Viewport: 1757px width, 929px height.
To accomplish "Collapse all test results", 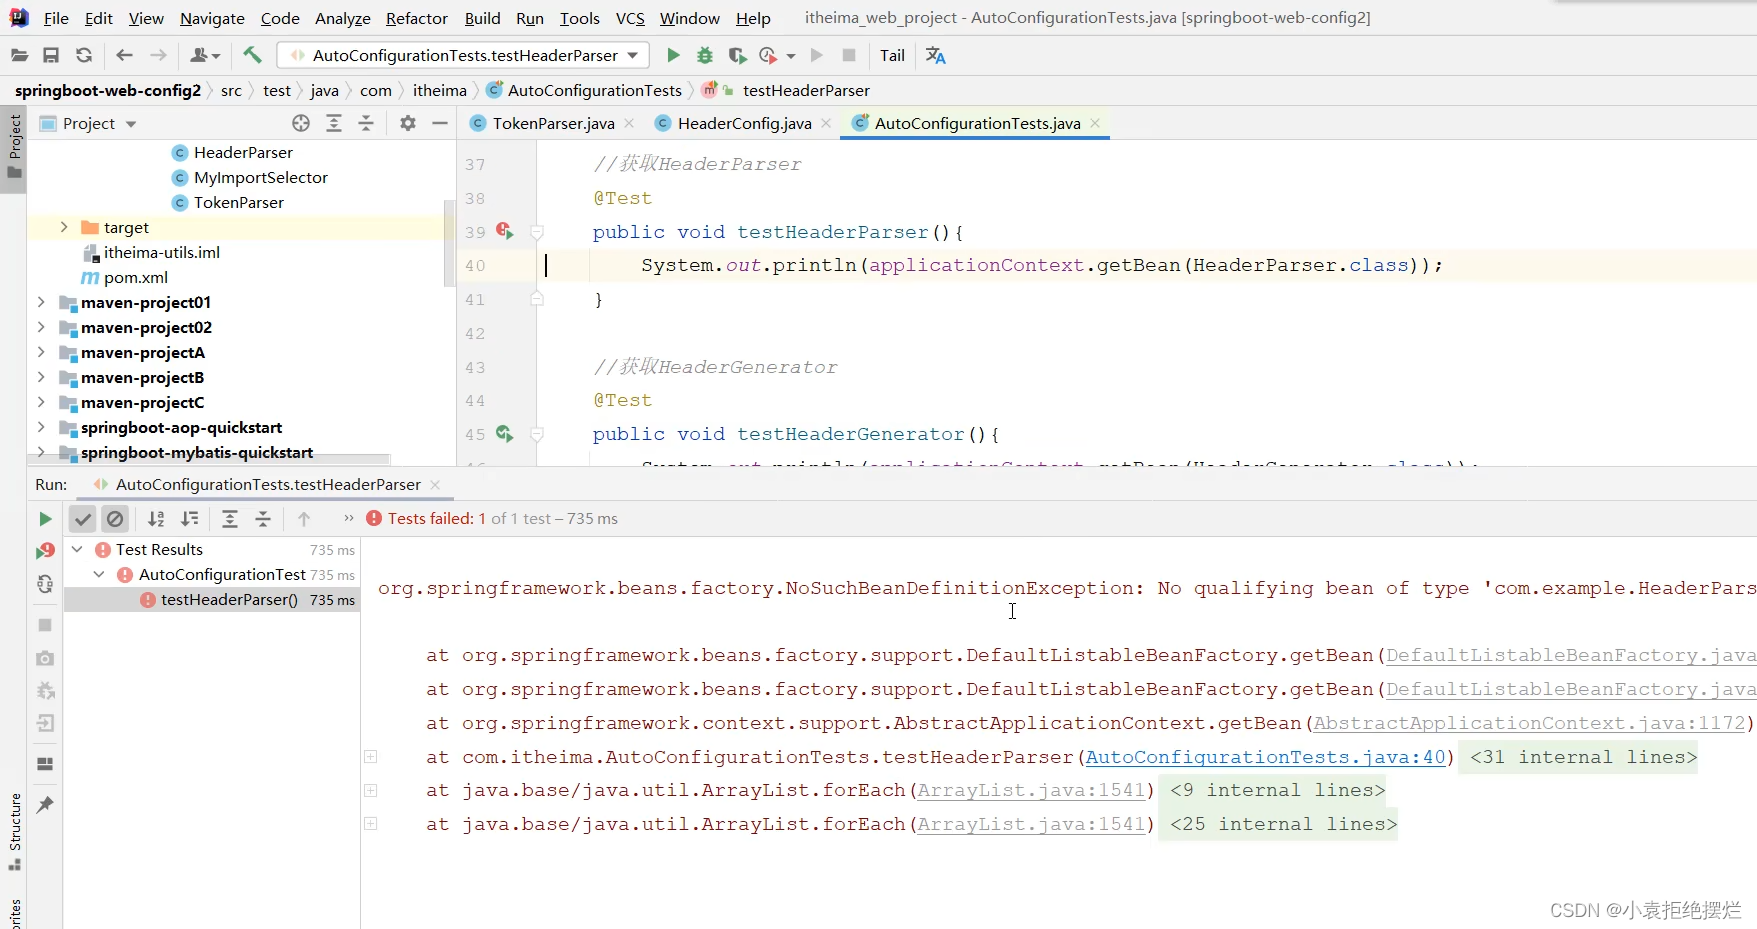I will click(263, 519).
